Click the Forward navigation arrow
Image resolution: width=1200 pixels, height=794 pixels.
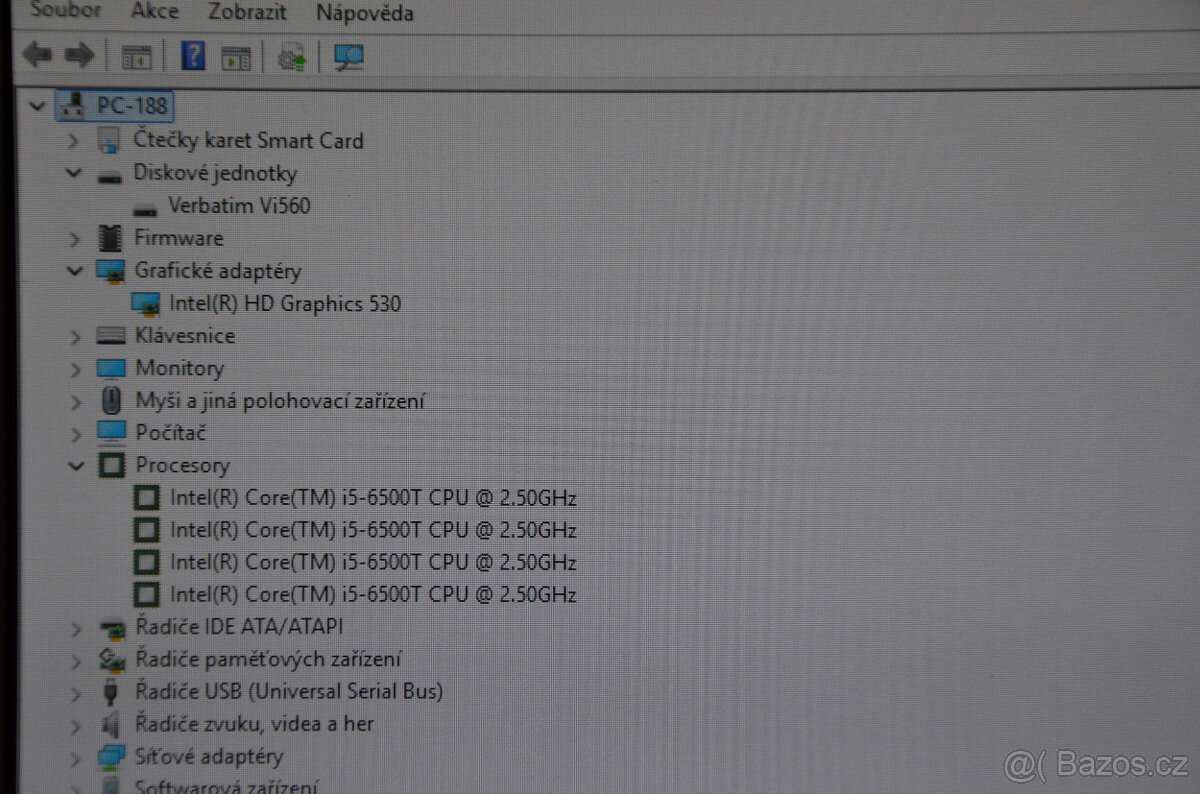[x=79, y=55]
